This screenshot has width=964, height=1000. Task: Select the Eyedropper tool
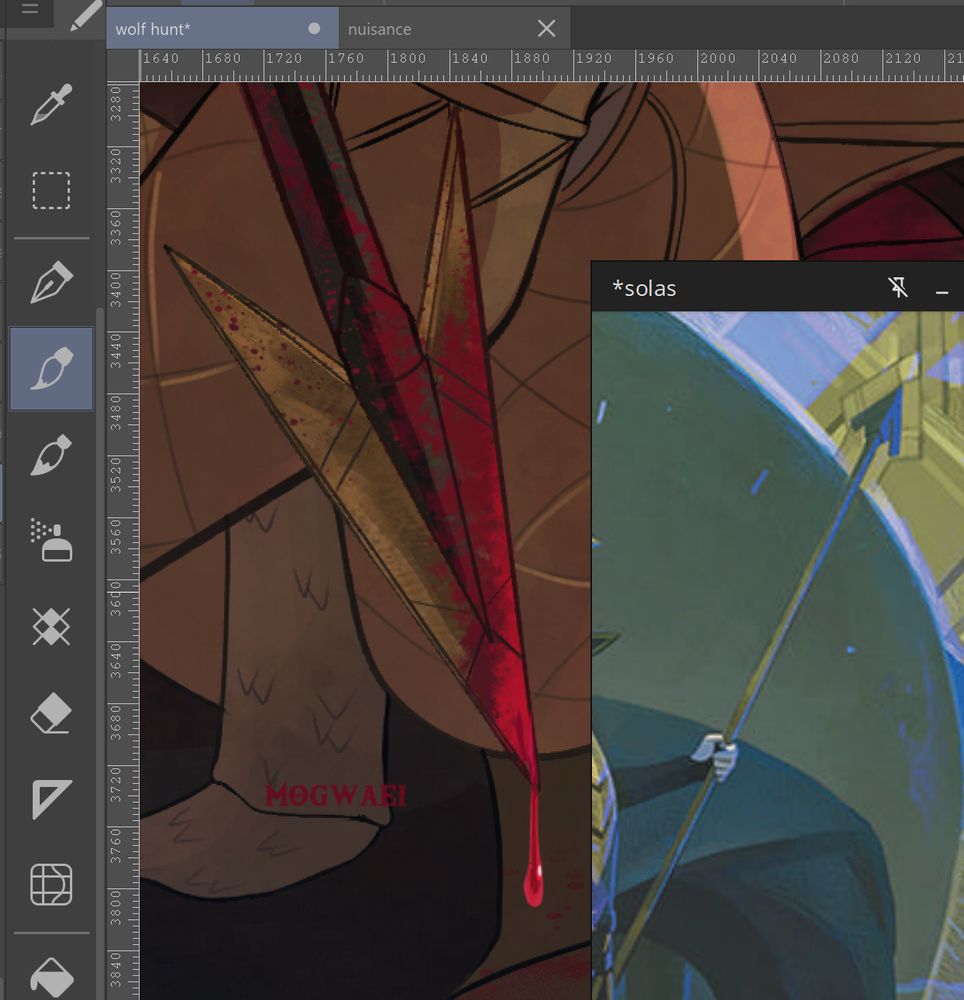[x=51, y=104]
